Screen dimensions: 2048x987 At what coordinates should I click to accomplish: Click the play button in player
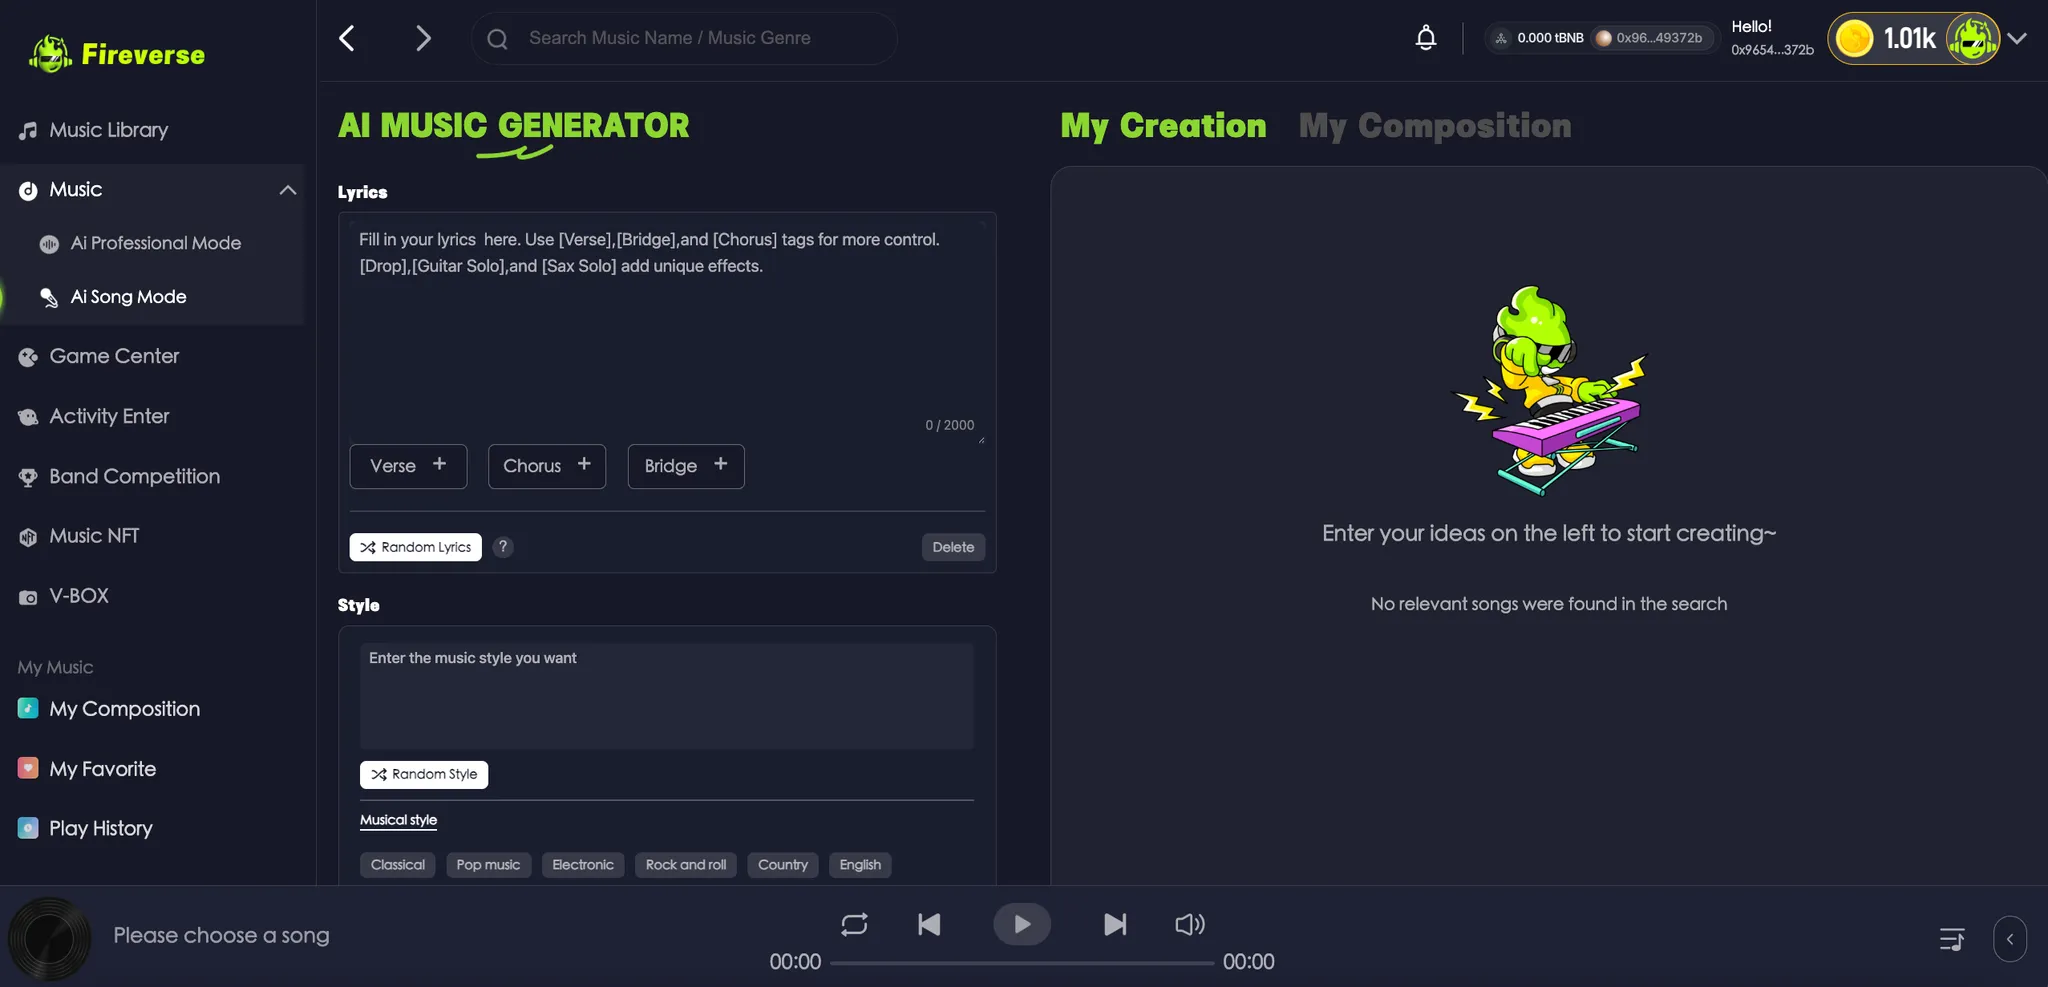1021,924
